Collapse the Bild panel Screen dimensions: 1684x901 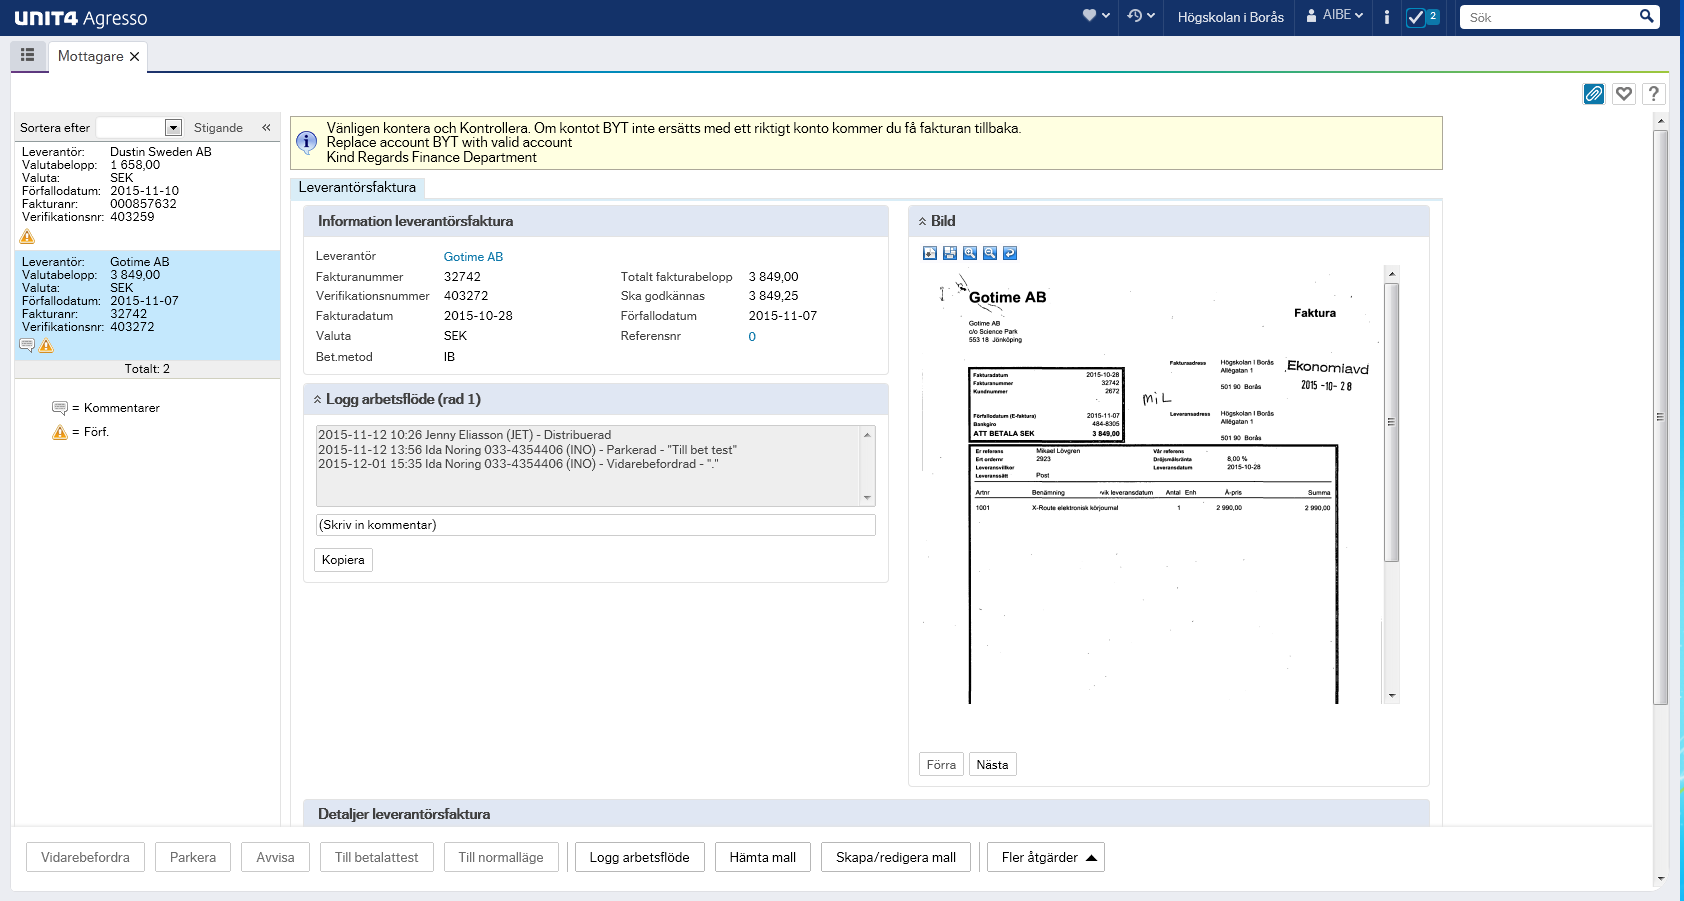[x=922, y=221]
